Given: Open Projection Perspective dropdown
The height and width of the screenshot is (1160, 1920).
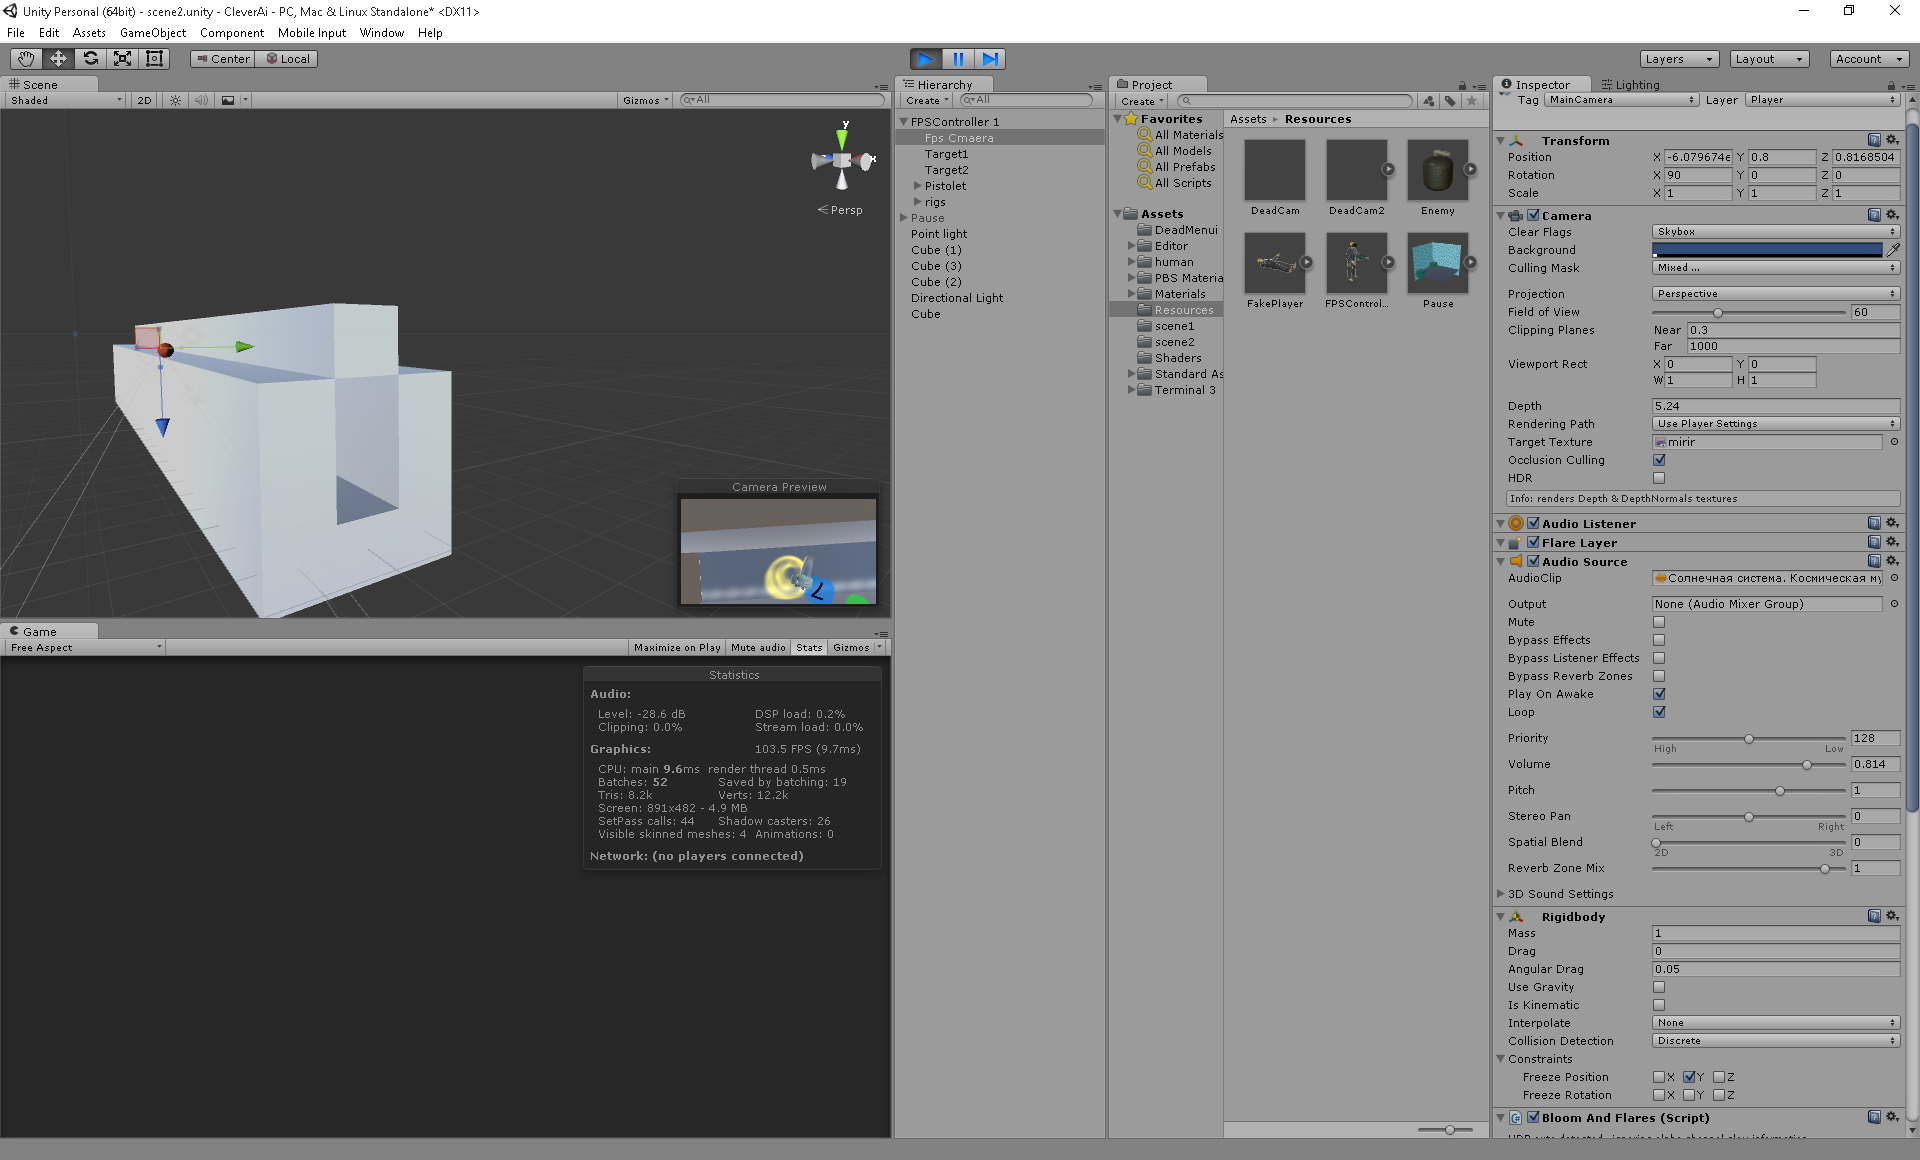Looking at the screenshot, I should [1775, 294].
